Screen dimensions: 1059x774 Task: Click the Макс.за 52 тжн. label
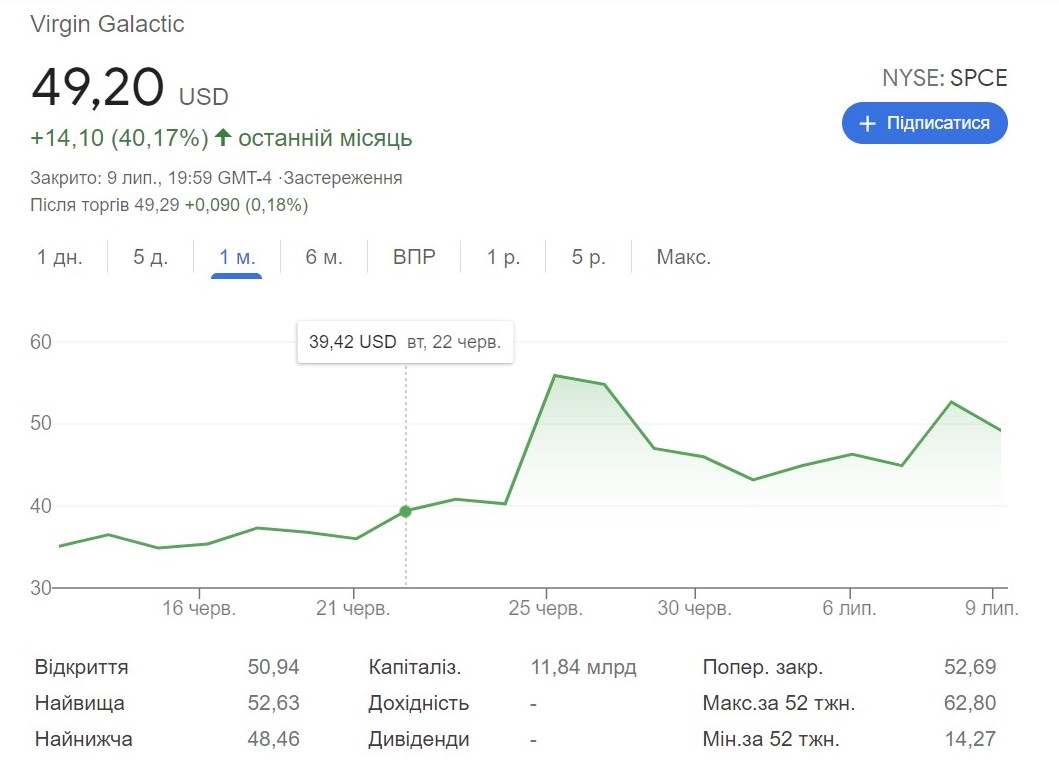pos(779,703)
